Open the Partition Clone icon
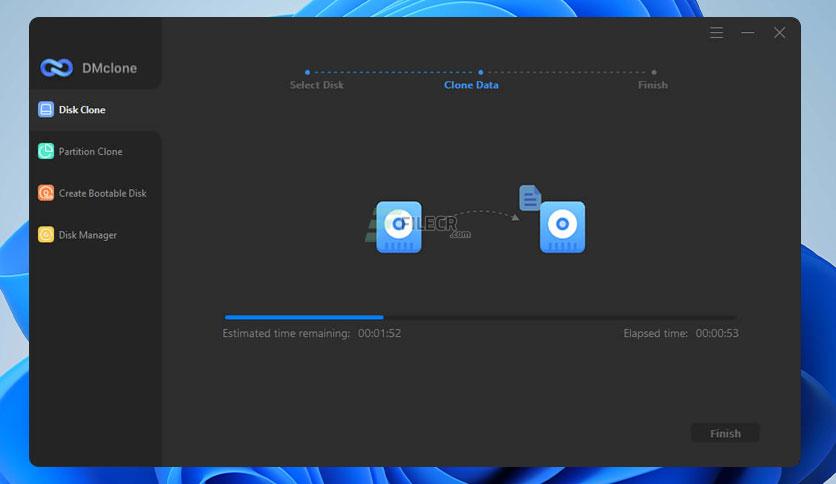The image size is (836, 484). tap(46, 151)
